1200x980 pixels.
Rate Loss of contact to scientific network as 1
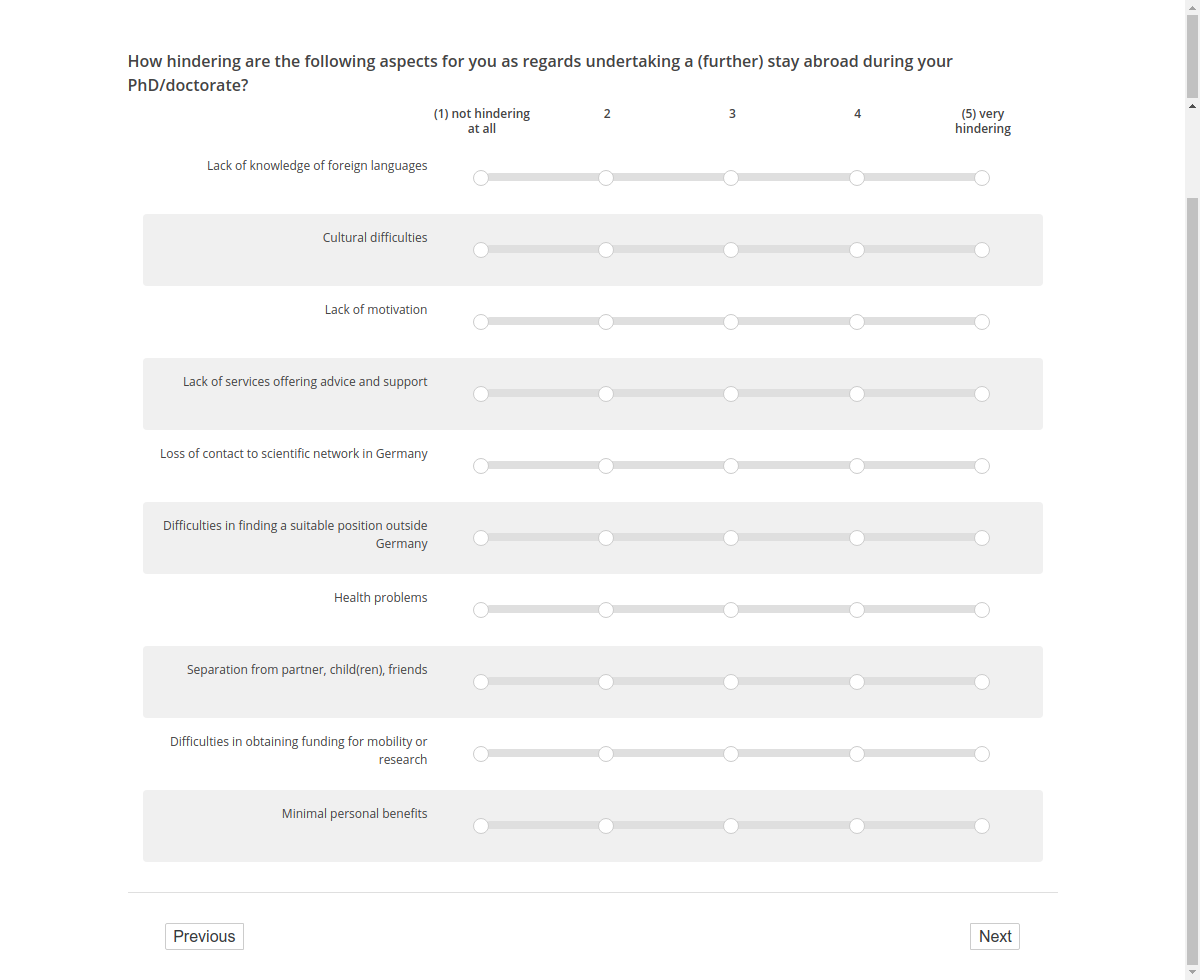[x=481, y=465]
